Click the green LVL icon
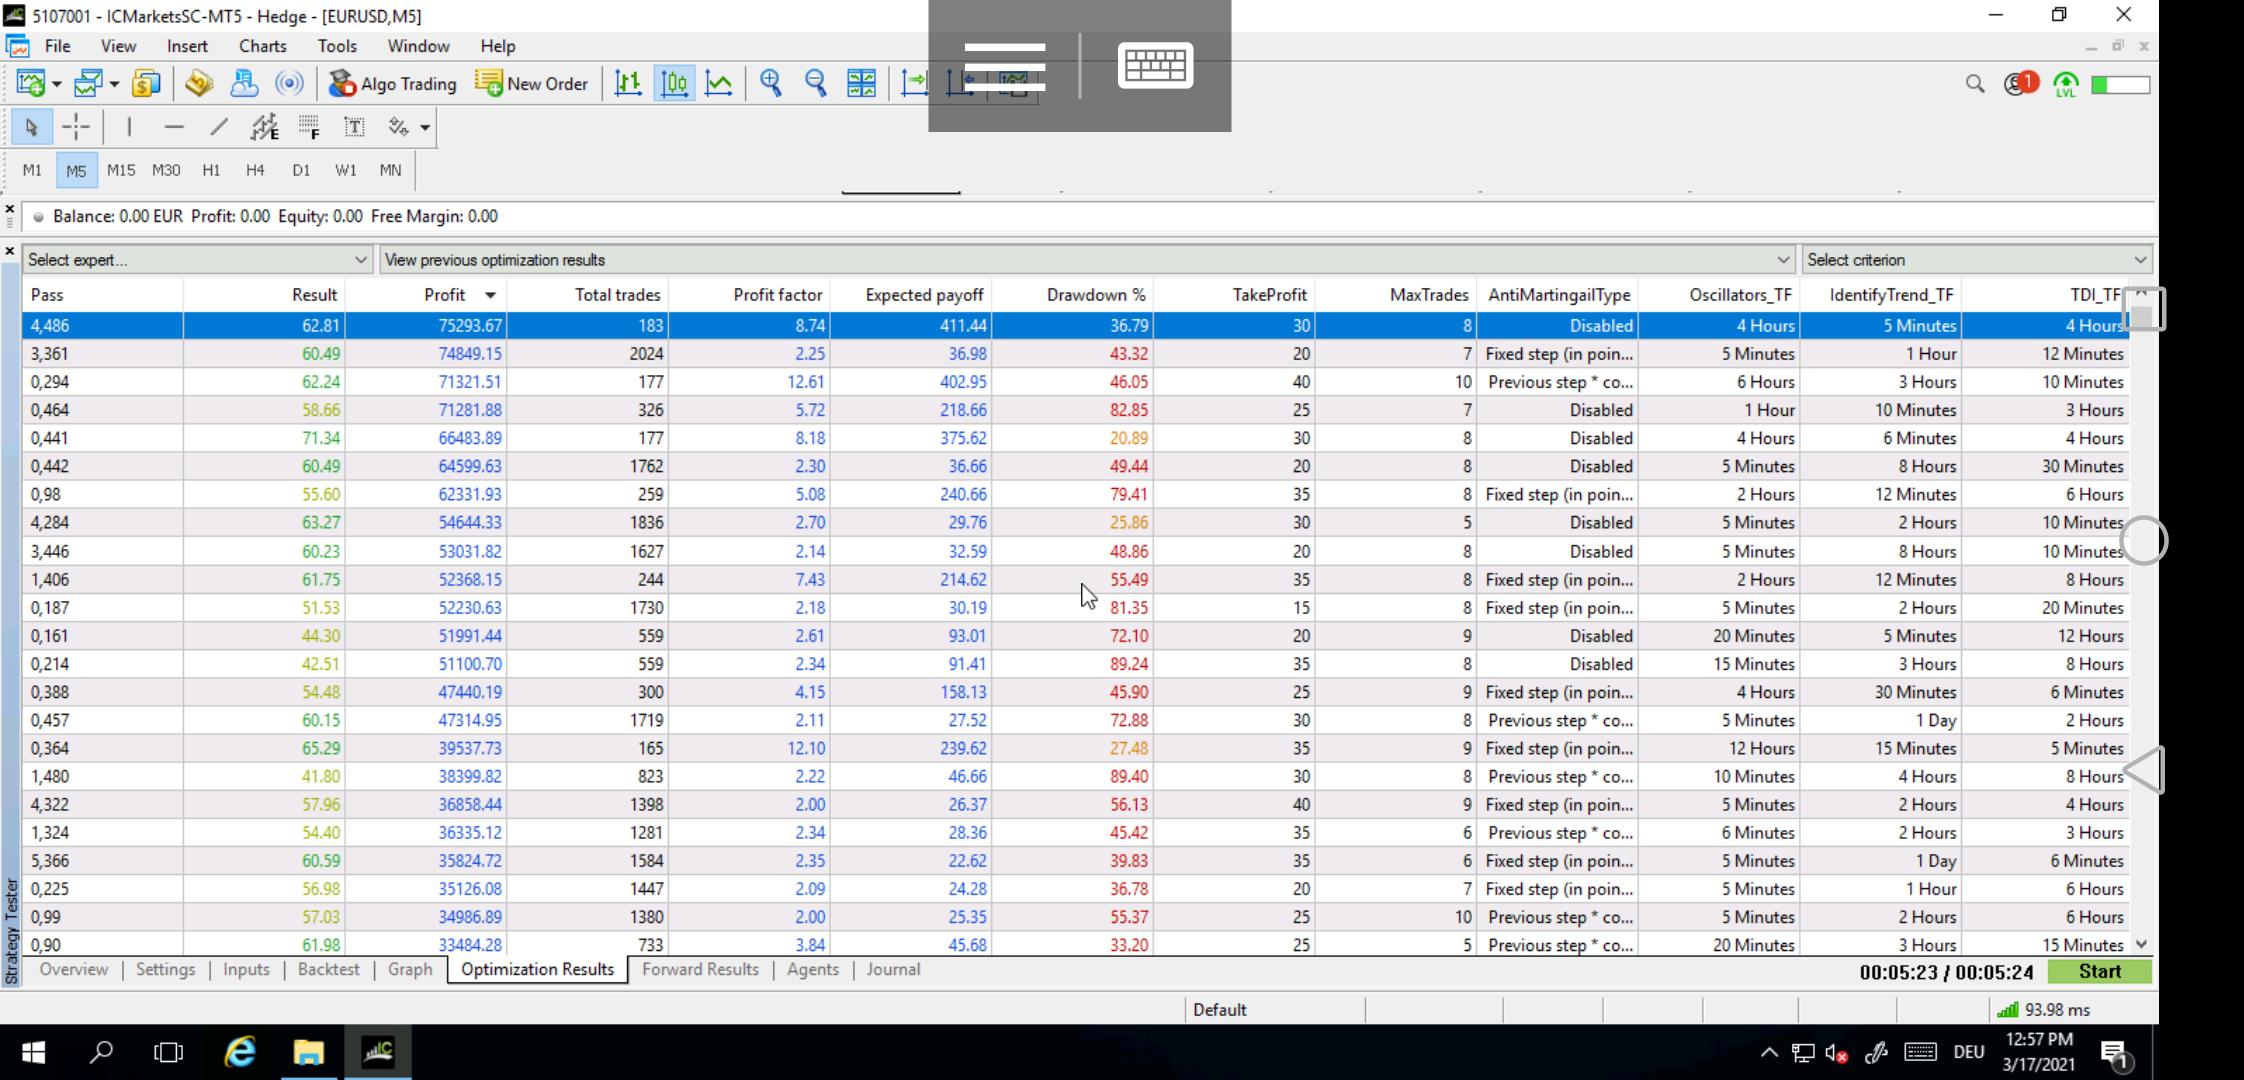 (2065, 85)
